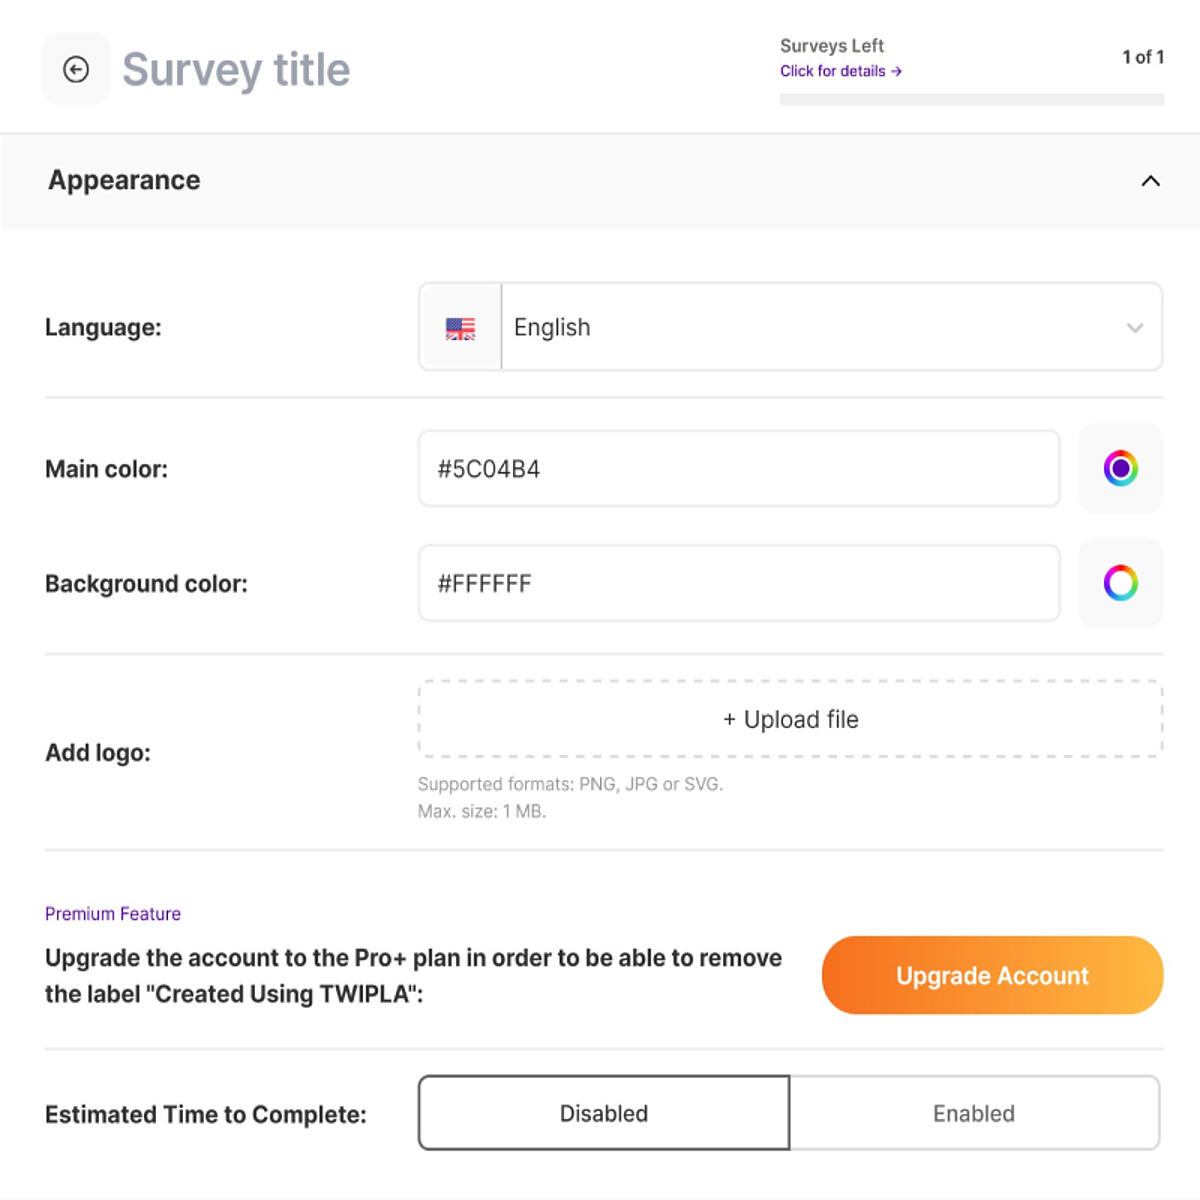
Task: Click the 1 of 1 survey counter
Action: click(1143, 57)
